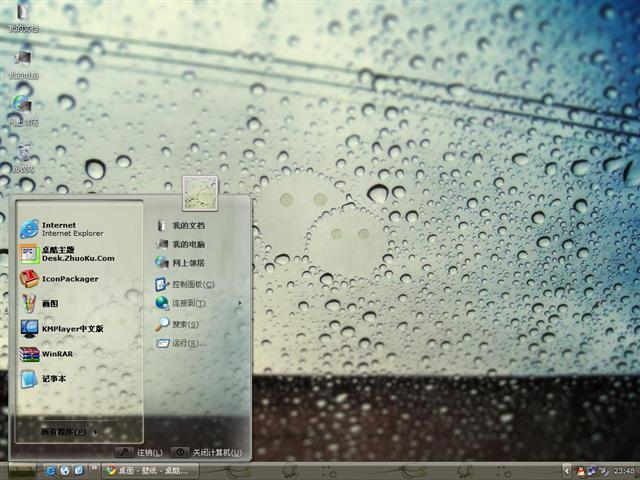Screen dimensions: 640x480
Task: Open IconPackager in the Start menu
Action: point(60,279)
